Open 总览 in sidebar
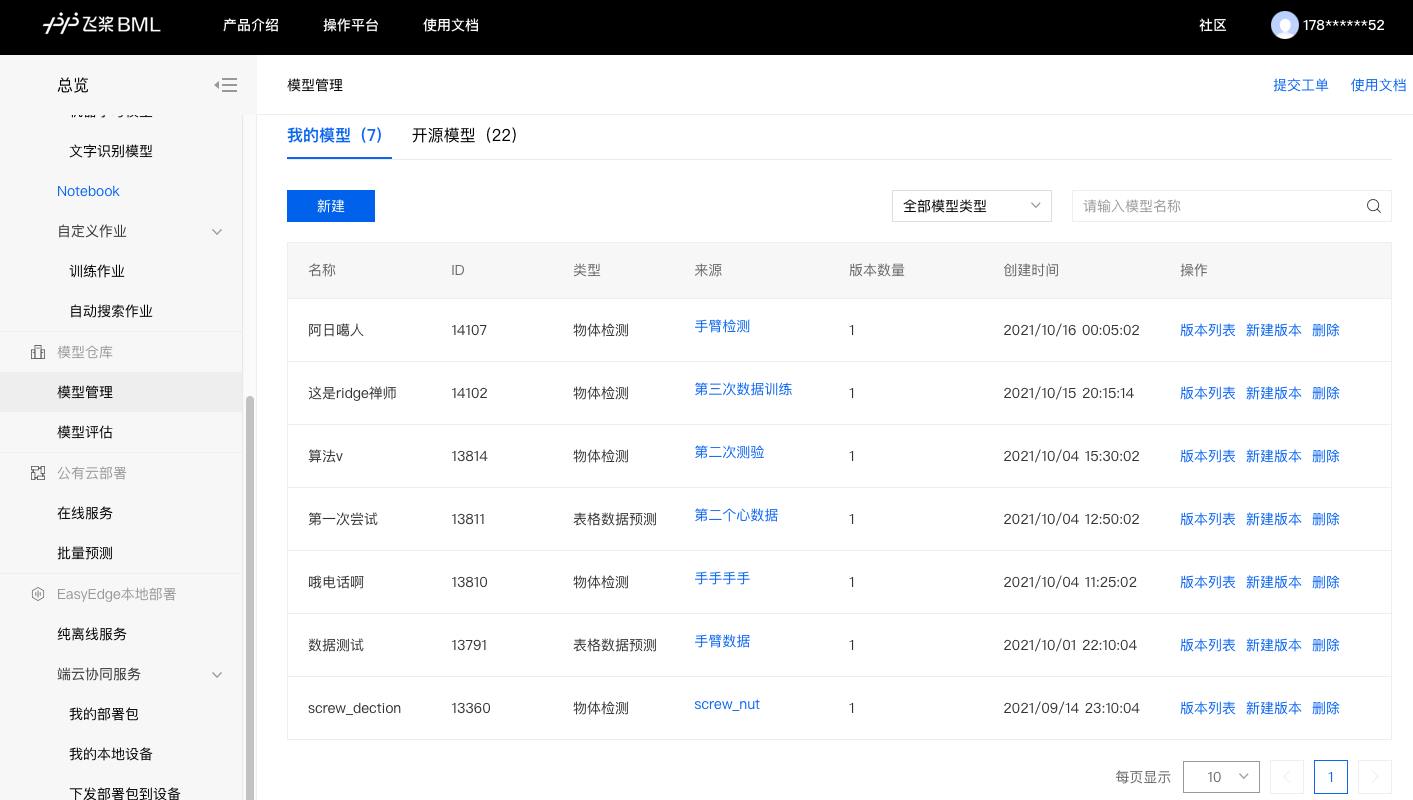The image size is (1413, 800). [x=73, y=86]
